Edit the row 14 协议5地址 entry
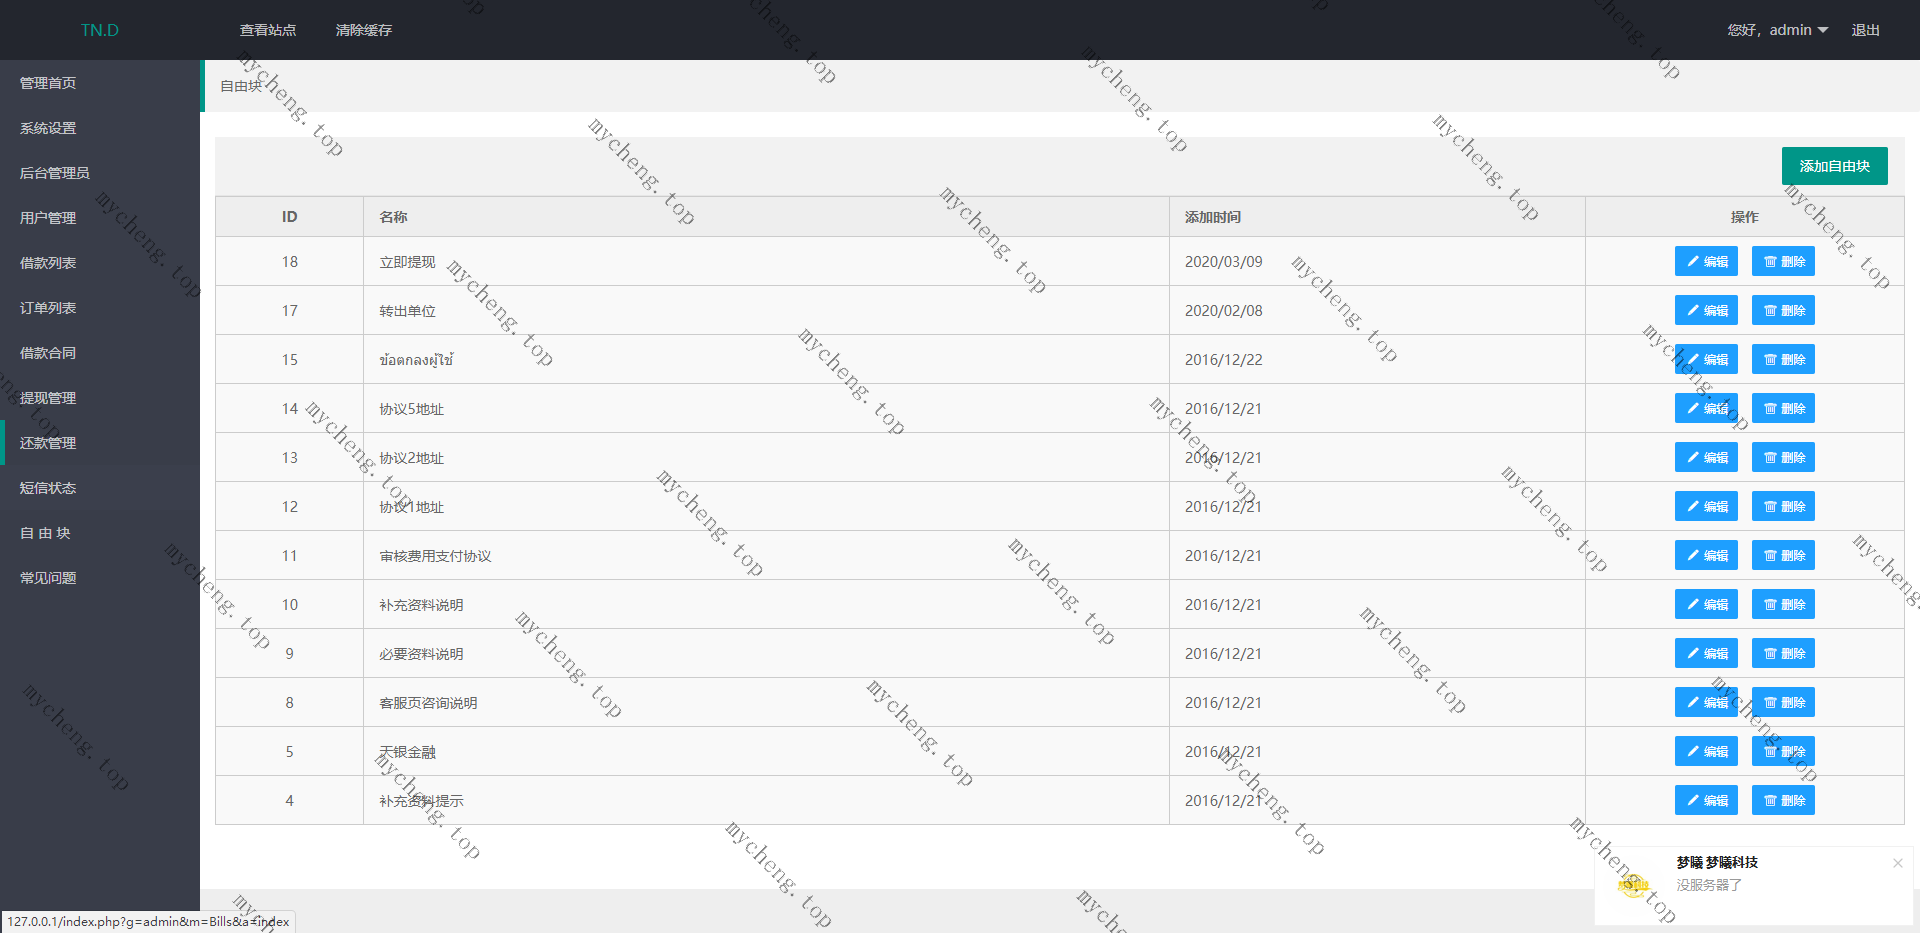Viewport: 1920px width, 933px height. (1706, 408)
